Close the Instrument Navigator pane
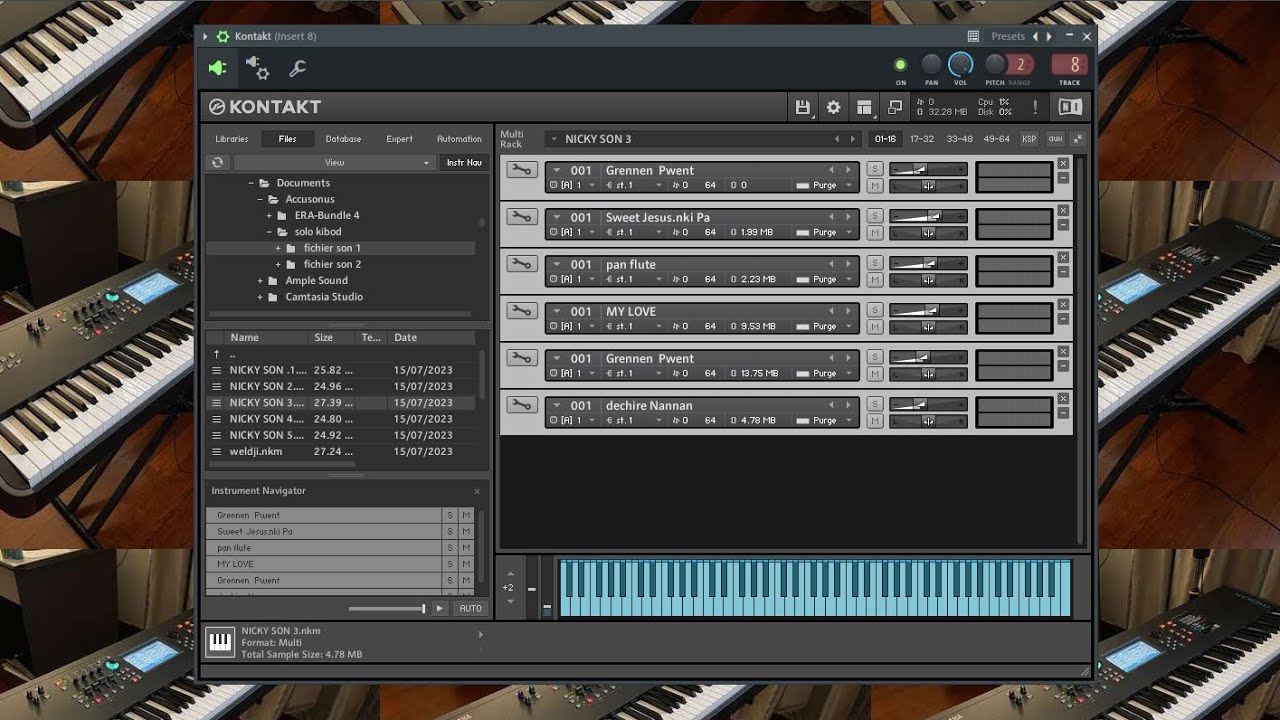The image size is (1280, 720). pyautogui.click(x=477, y=491)
